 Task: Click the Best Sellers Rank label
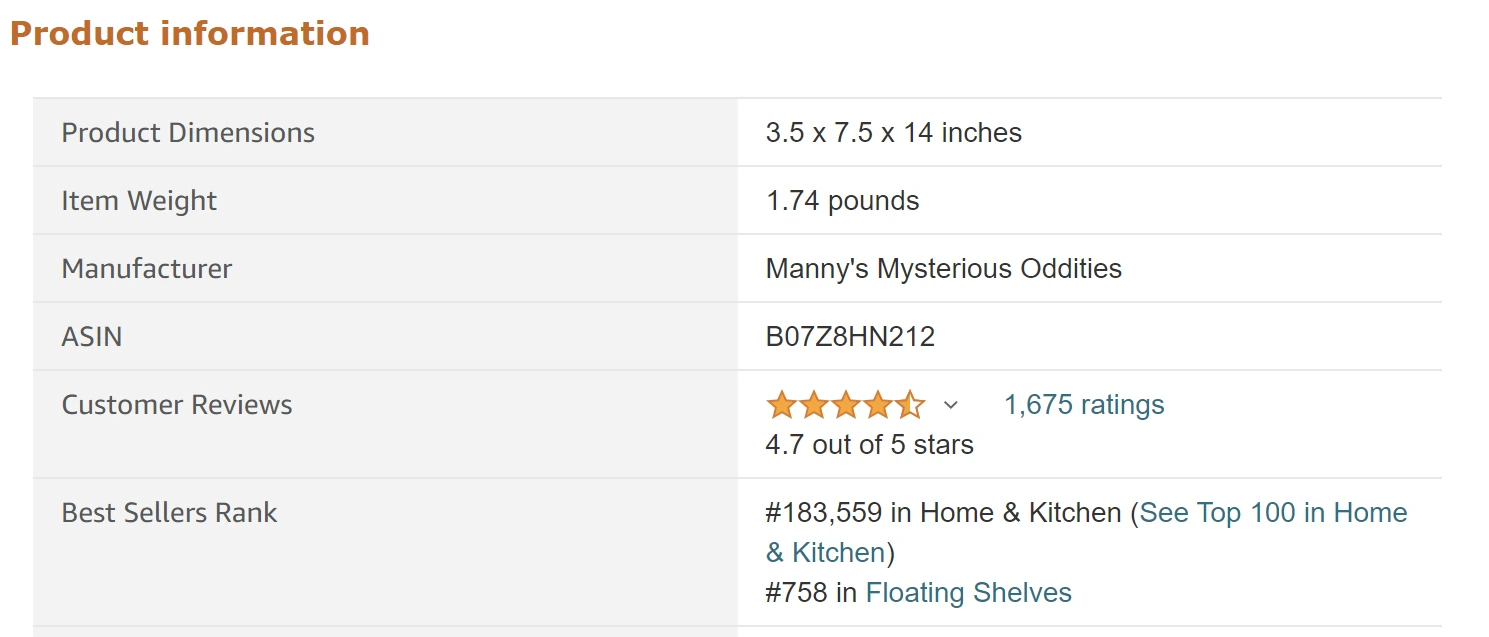(169, 513)
